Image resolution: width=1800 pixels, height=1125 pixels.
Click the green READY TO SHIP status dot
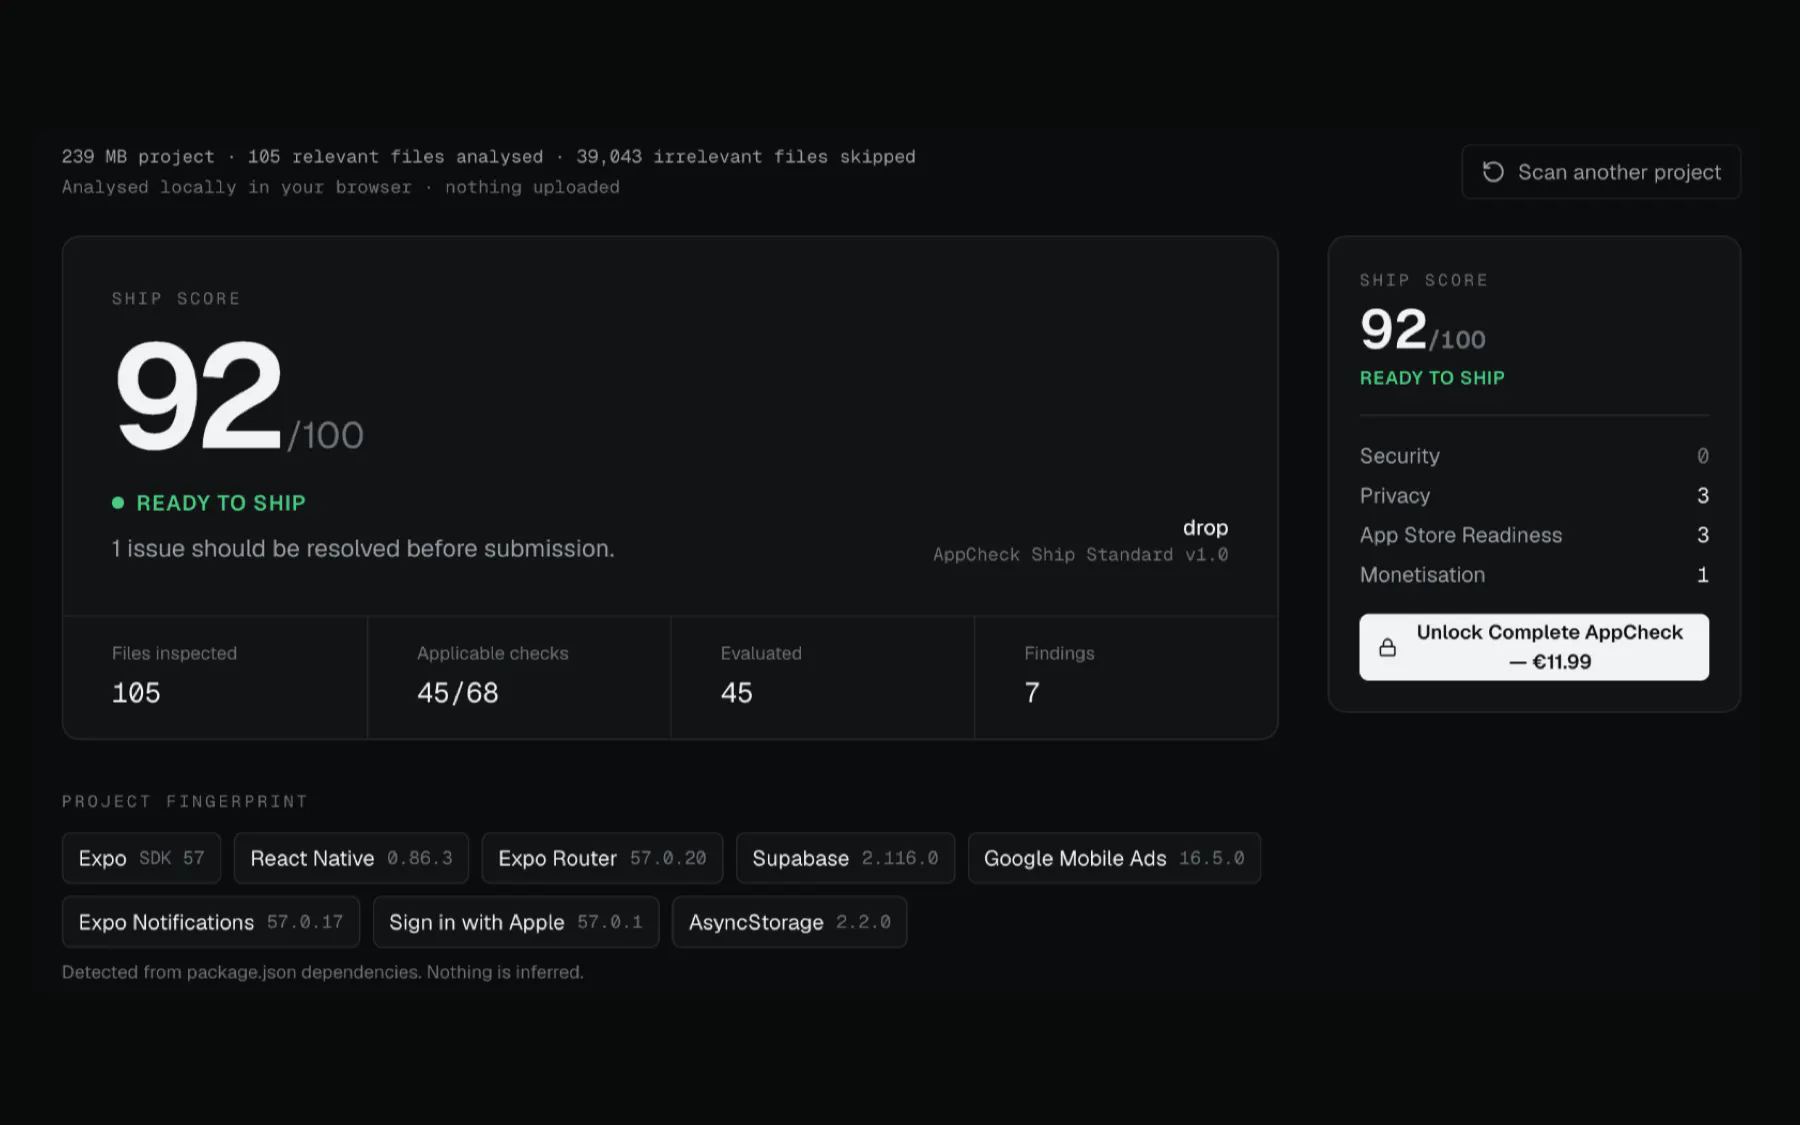[118, 503]
